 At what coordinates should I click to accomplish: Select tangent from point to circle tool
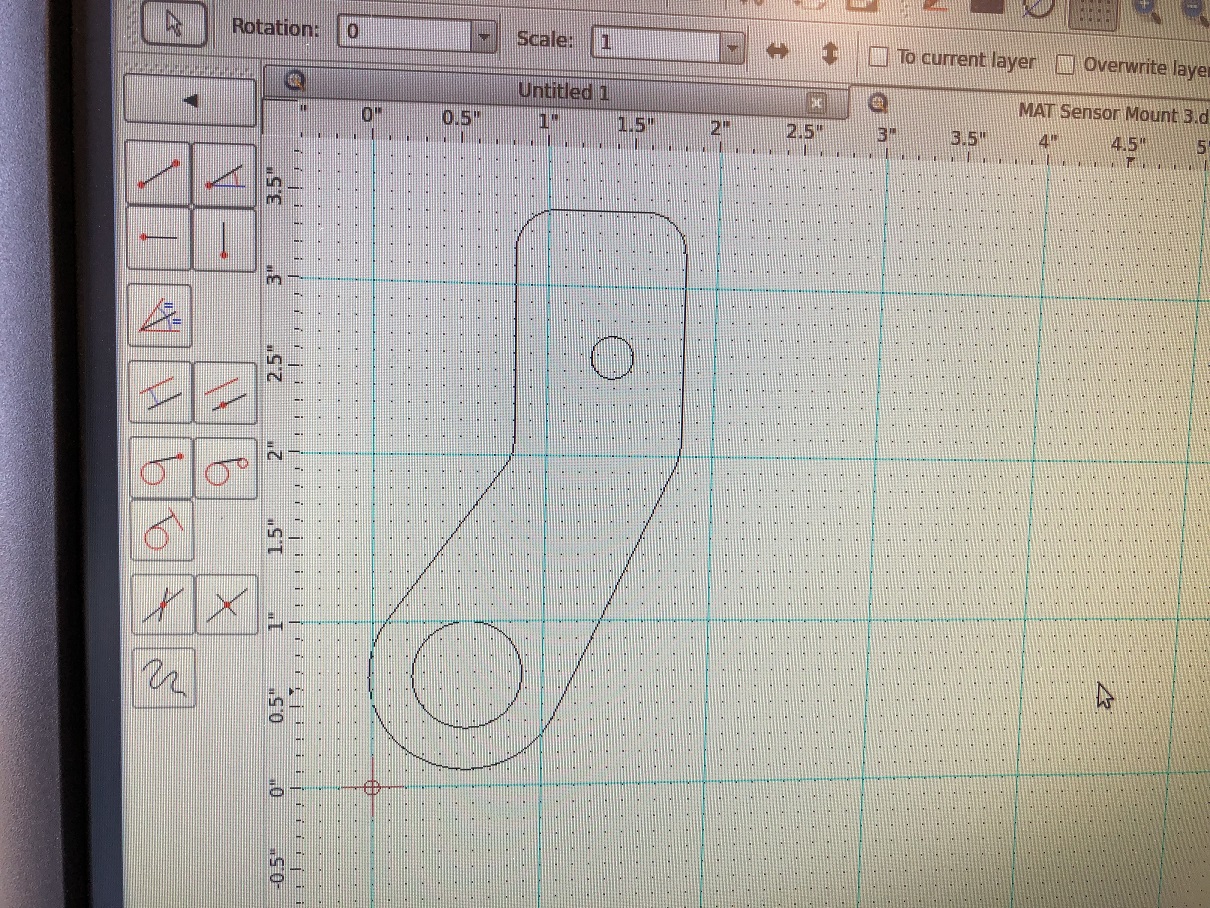pos(160,467)
